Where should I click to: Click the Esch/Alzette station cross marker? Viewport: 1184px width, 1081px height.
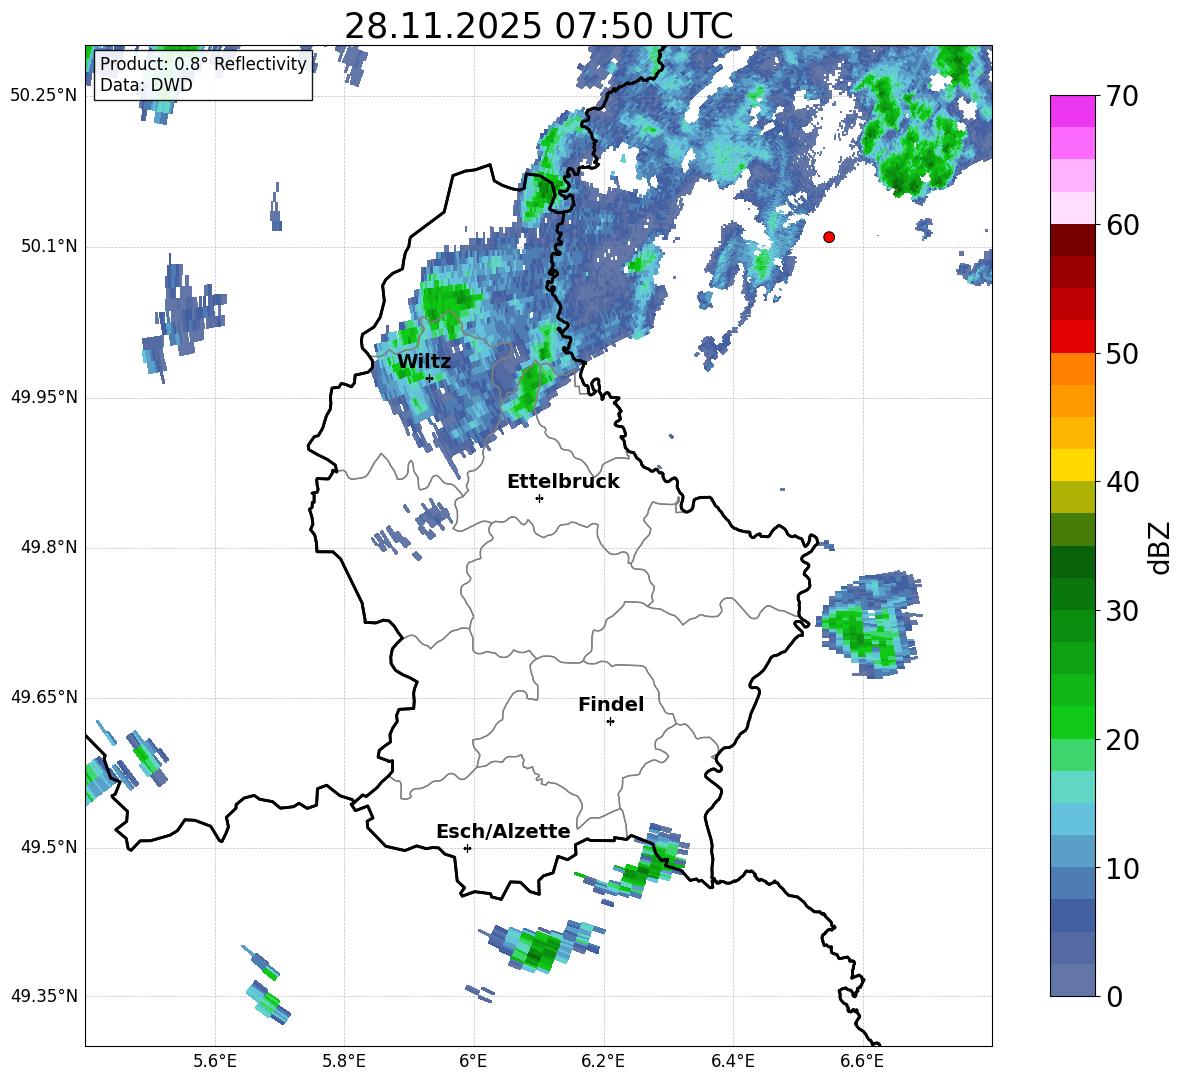point(467,848)
